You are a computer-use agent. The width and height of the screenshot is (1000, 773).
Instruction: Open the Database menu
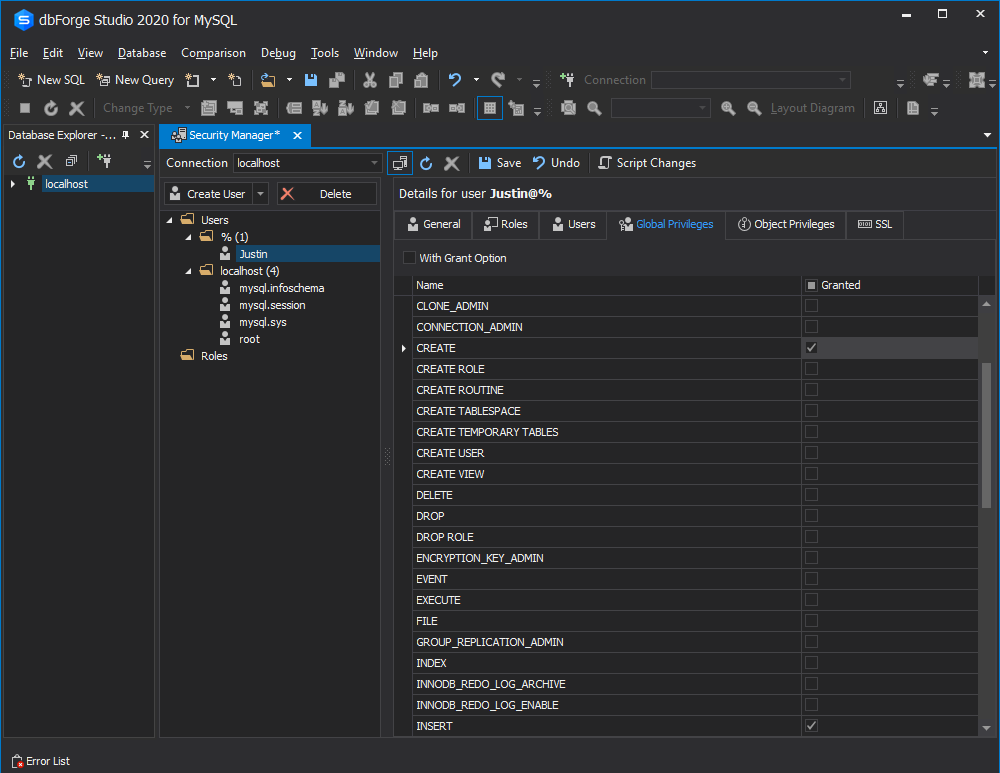[x=142, y=53]
